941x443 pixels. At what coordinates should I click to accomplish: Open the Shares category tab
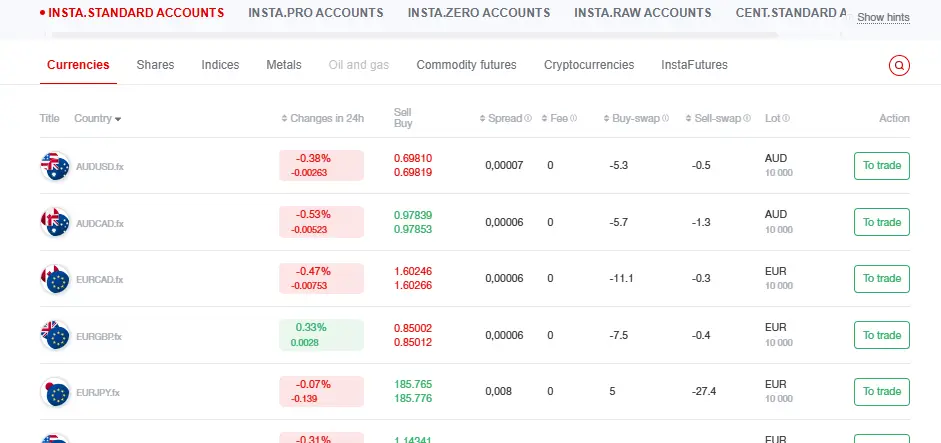155,65
